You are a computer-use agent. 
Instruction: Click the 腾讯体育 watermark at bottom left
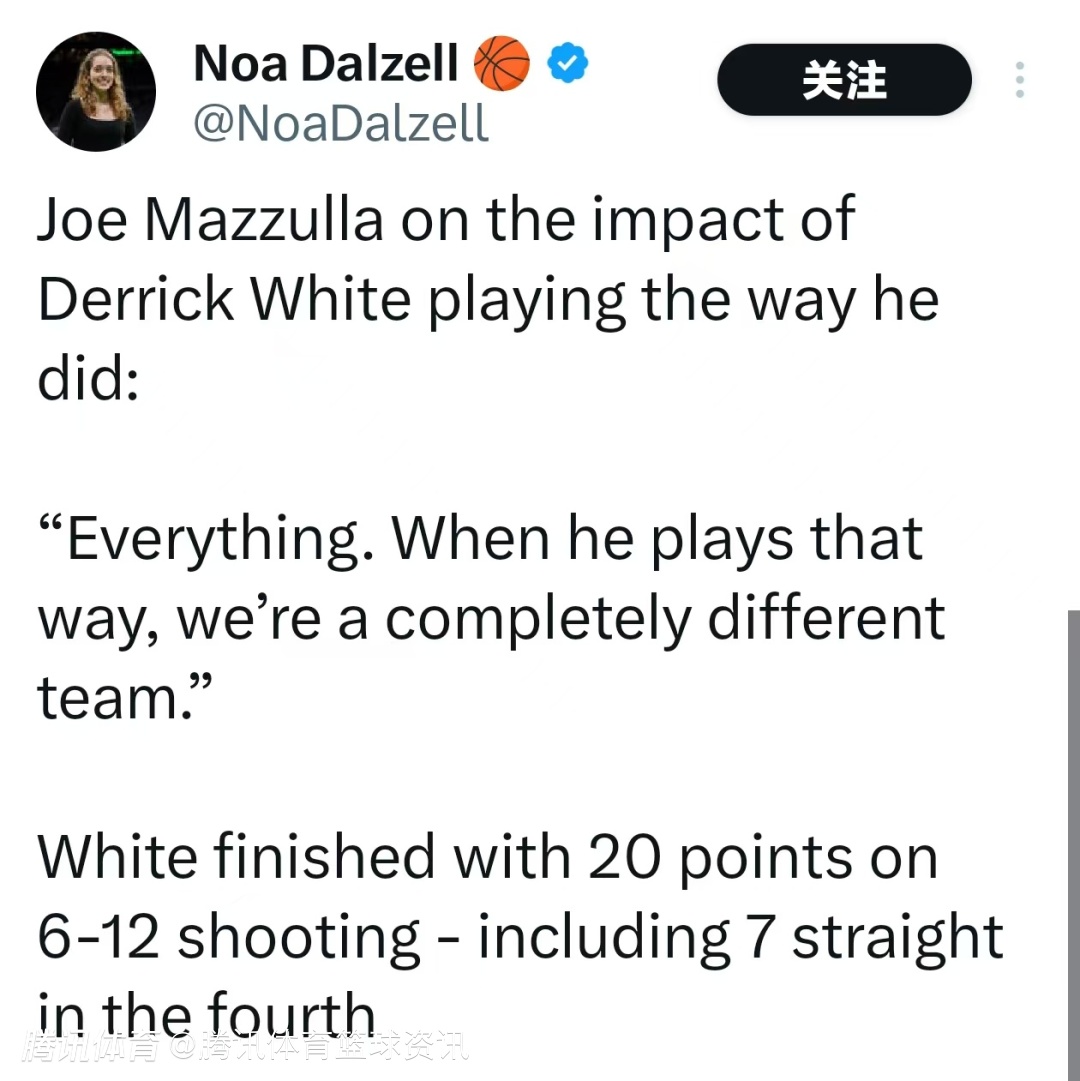(x=92, y=1047)
